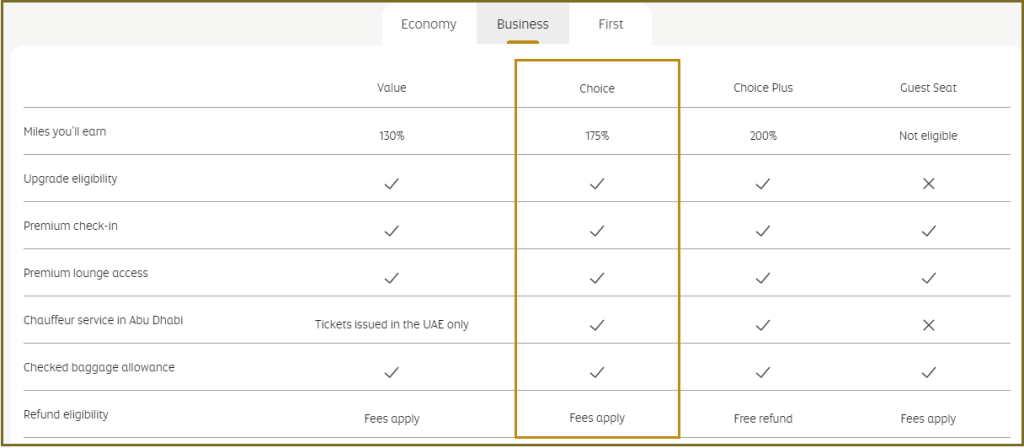The width and height of the screenshot is (1024, 448).
Task: Click the Guest Seat column header
Action: 928,88
